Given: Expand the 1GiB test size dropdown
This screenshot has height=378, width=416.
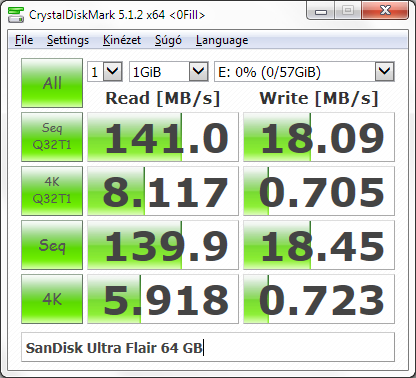Looking at the screenshot, I should [169, 71].
